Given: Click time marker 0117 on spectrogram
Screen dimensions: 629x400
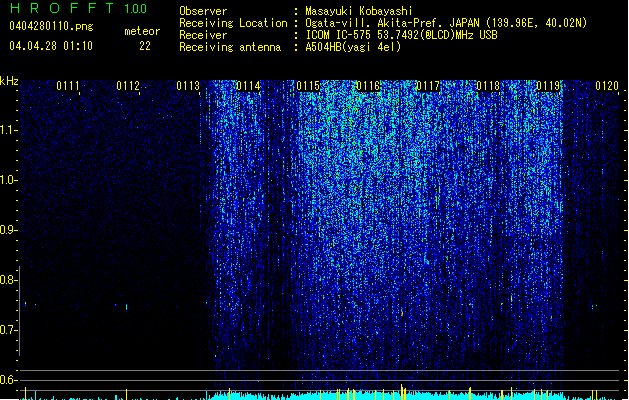Looking at the screenshot, I should coord(428,86).
